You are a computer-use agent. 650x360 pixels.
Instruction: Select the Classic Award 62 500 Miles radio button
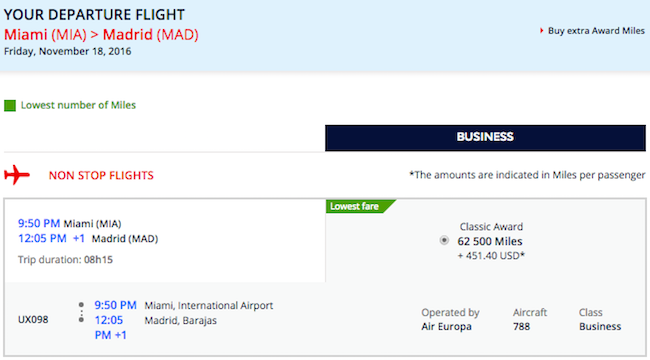(x=444, y=241)
